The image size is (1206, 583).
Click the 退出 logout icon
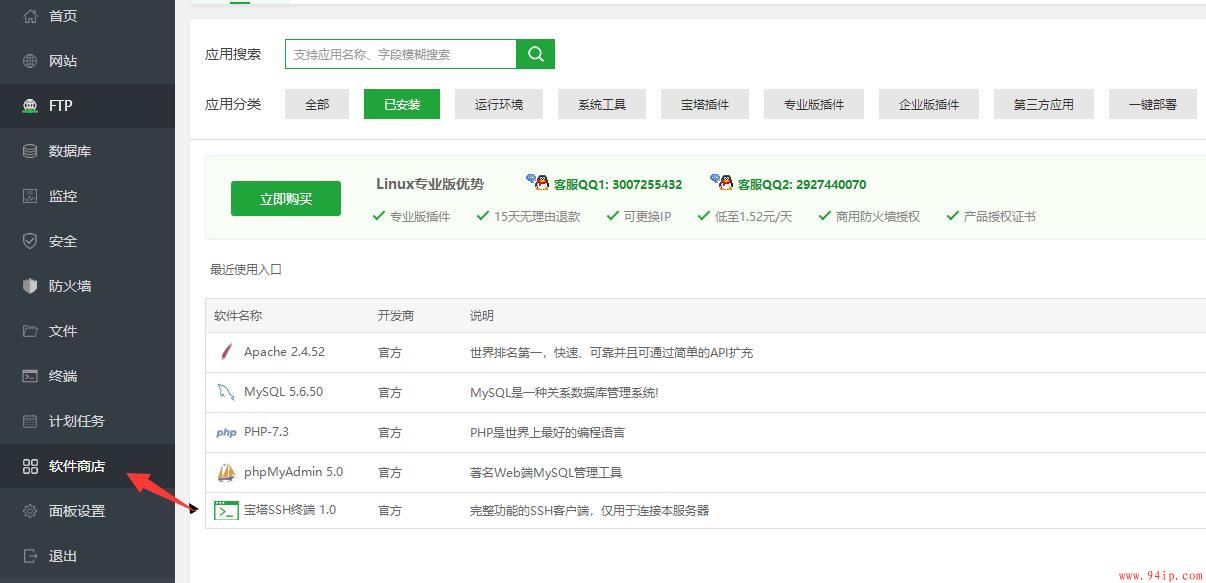pyautogui.click(x=30, y=556)
